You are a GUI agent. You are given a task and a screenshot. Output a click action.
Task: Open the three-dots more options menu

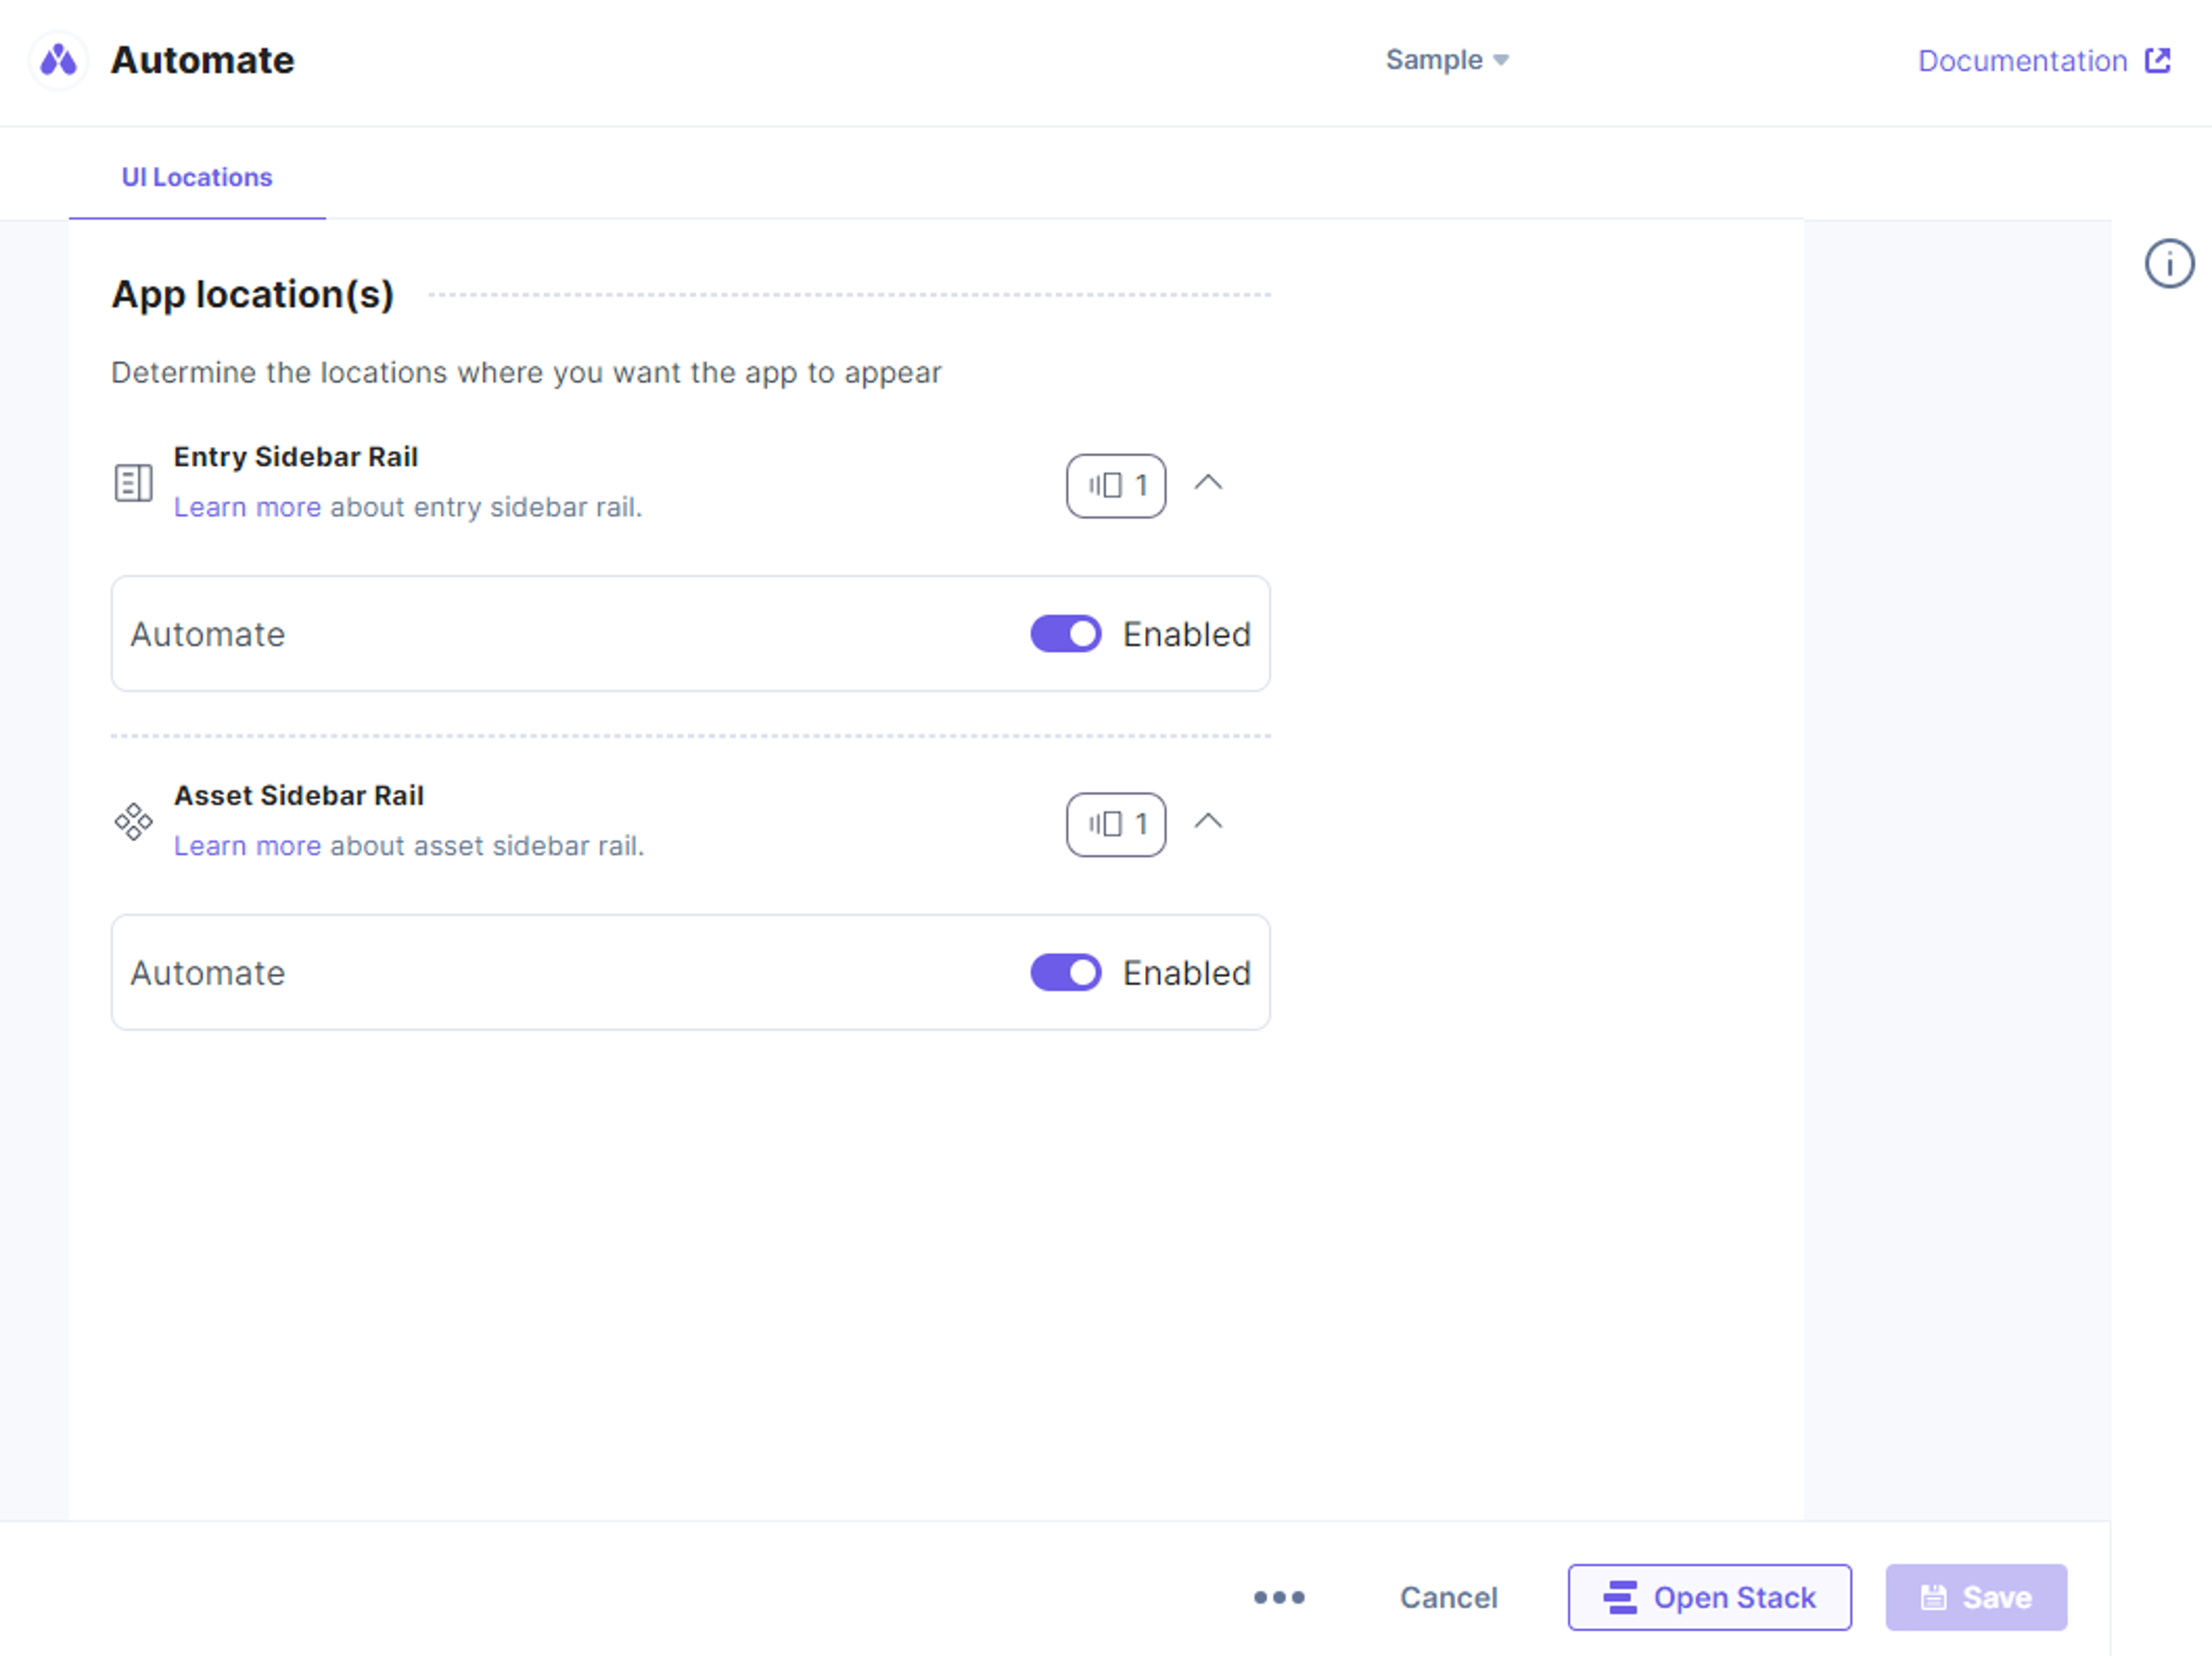[1279, 1597]
